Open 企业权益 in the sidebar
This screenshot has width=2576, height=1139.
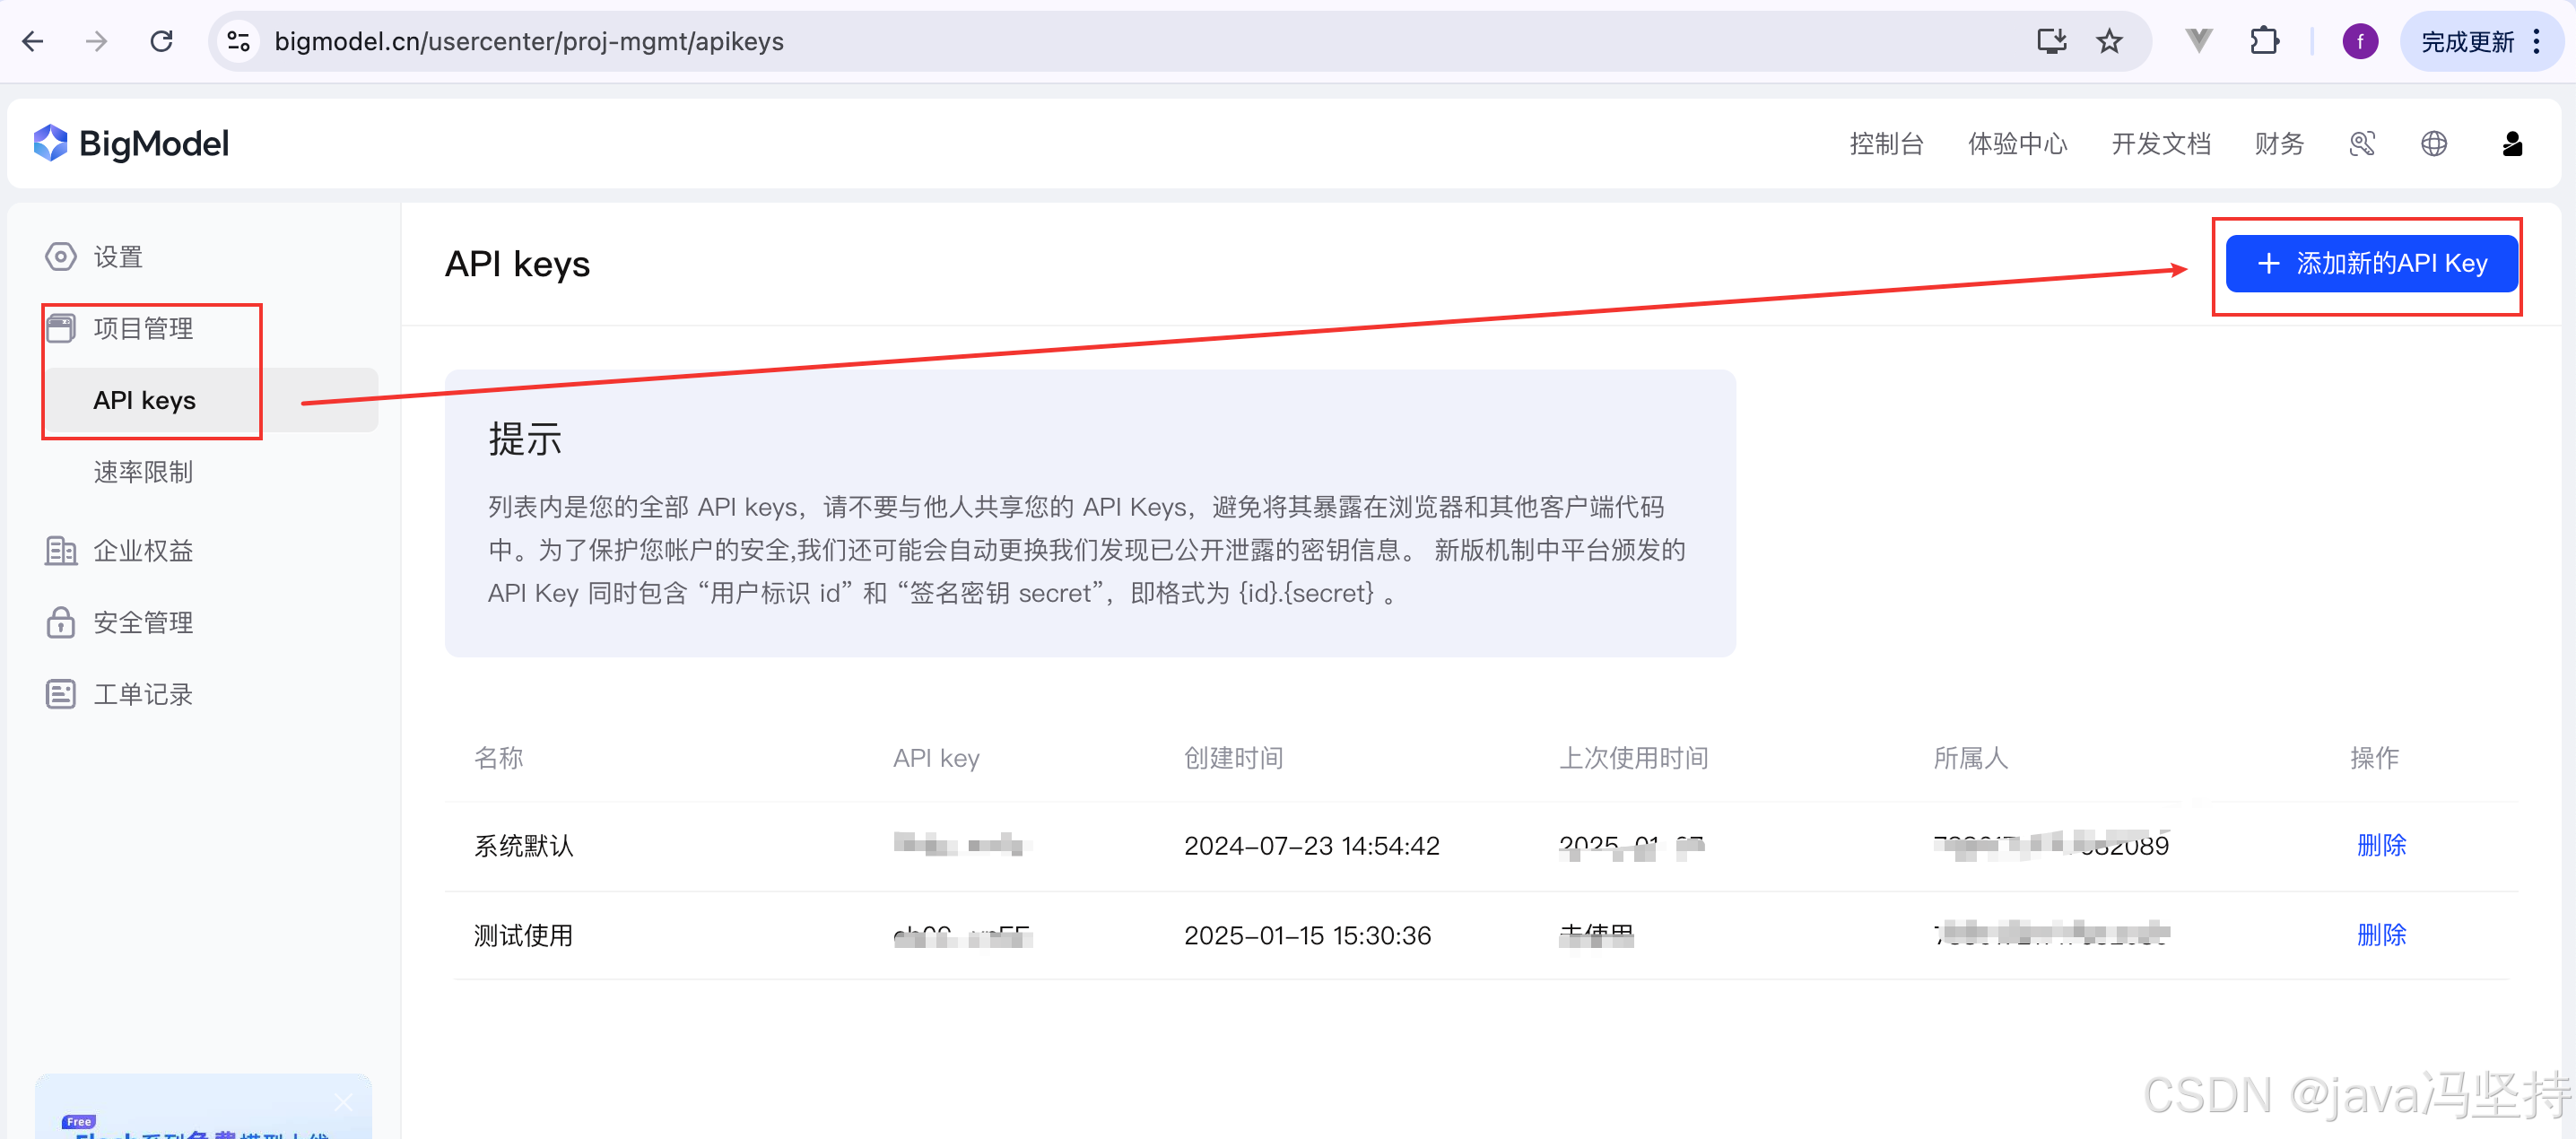tap(143, 551)
